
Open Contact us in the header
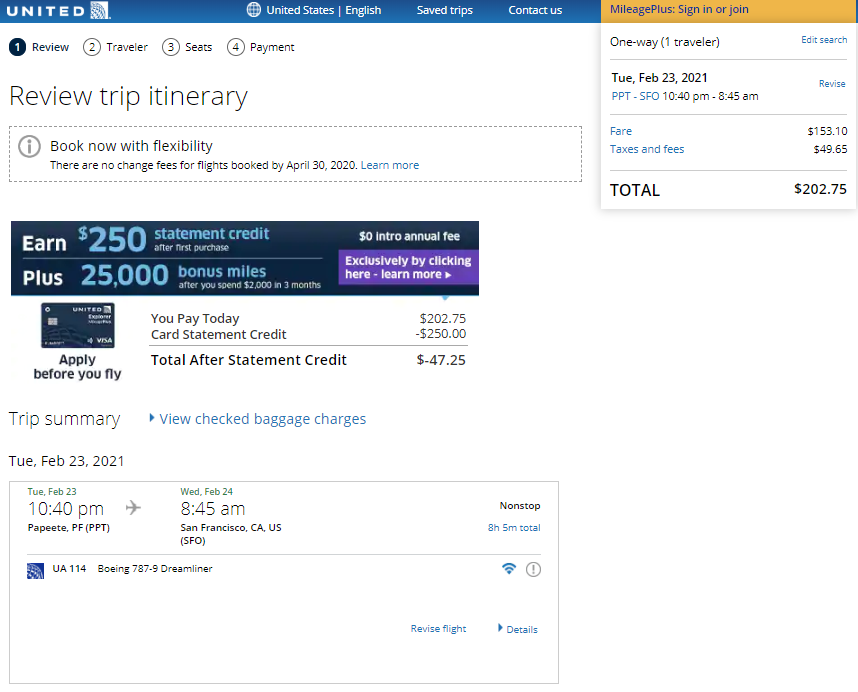pos(535,10)
